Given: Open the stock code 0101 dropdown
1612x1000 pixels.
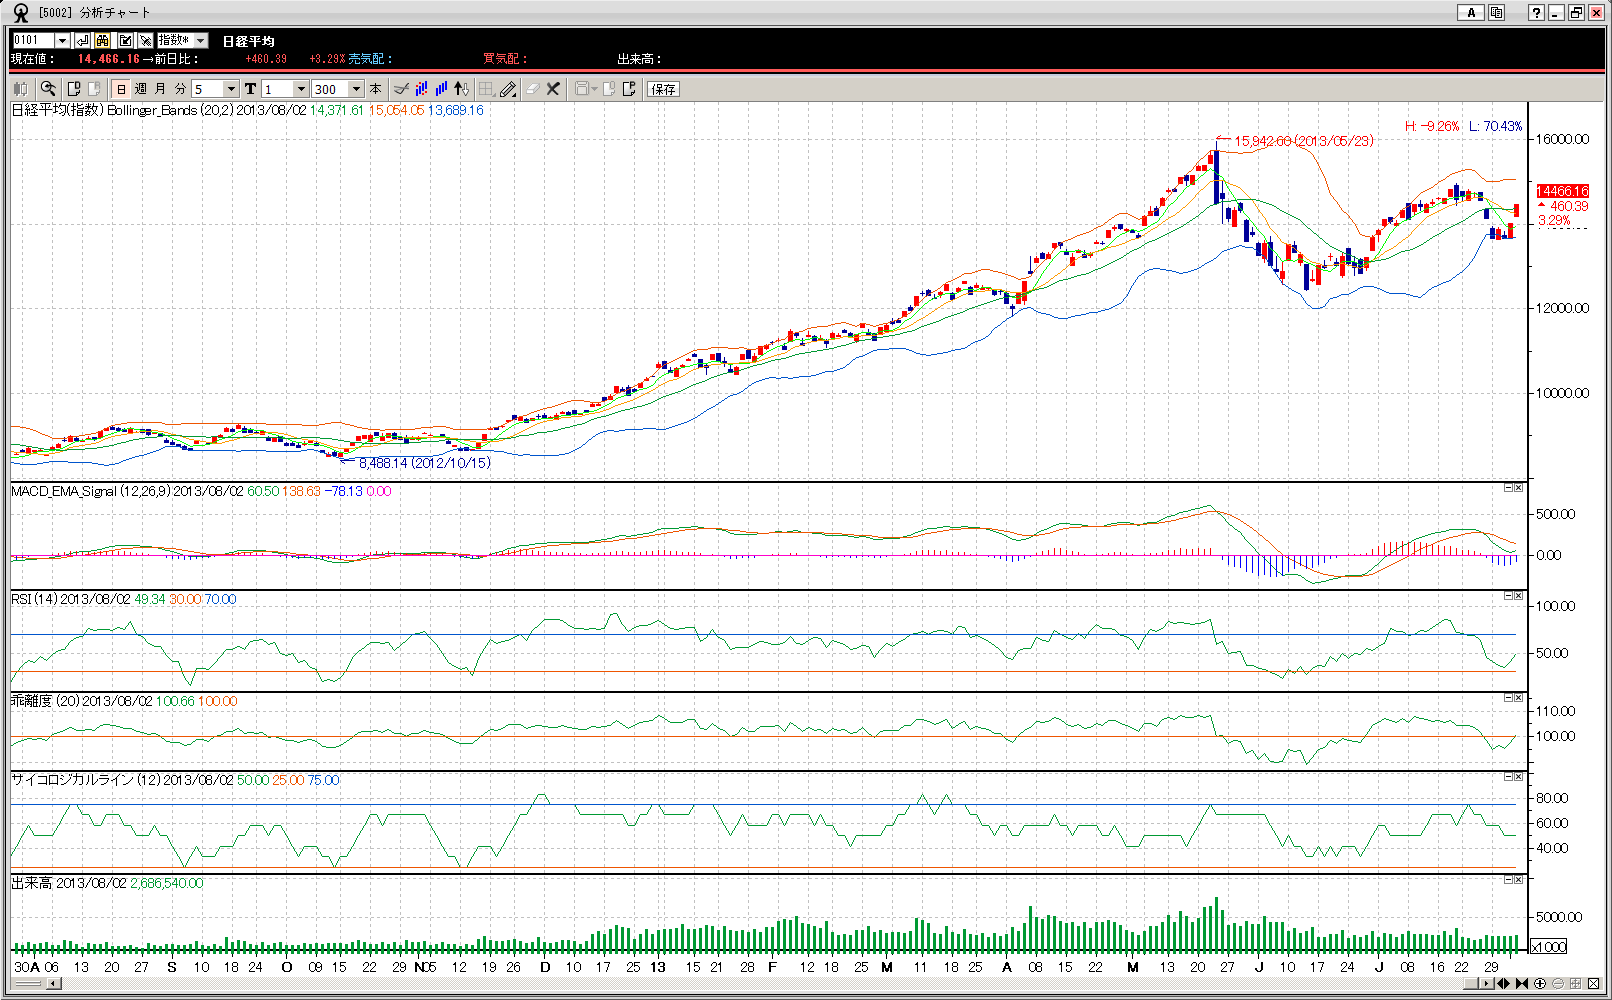Looking at the screenshot, I should (62, 40).
